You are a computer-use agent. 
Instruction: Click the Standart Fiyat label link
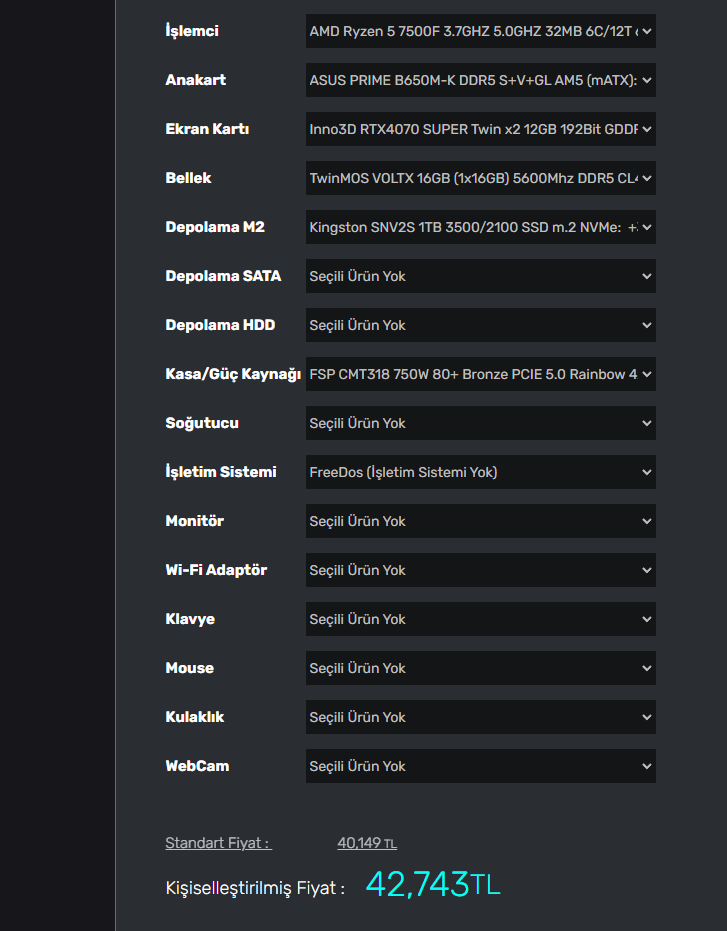218,843
